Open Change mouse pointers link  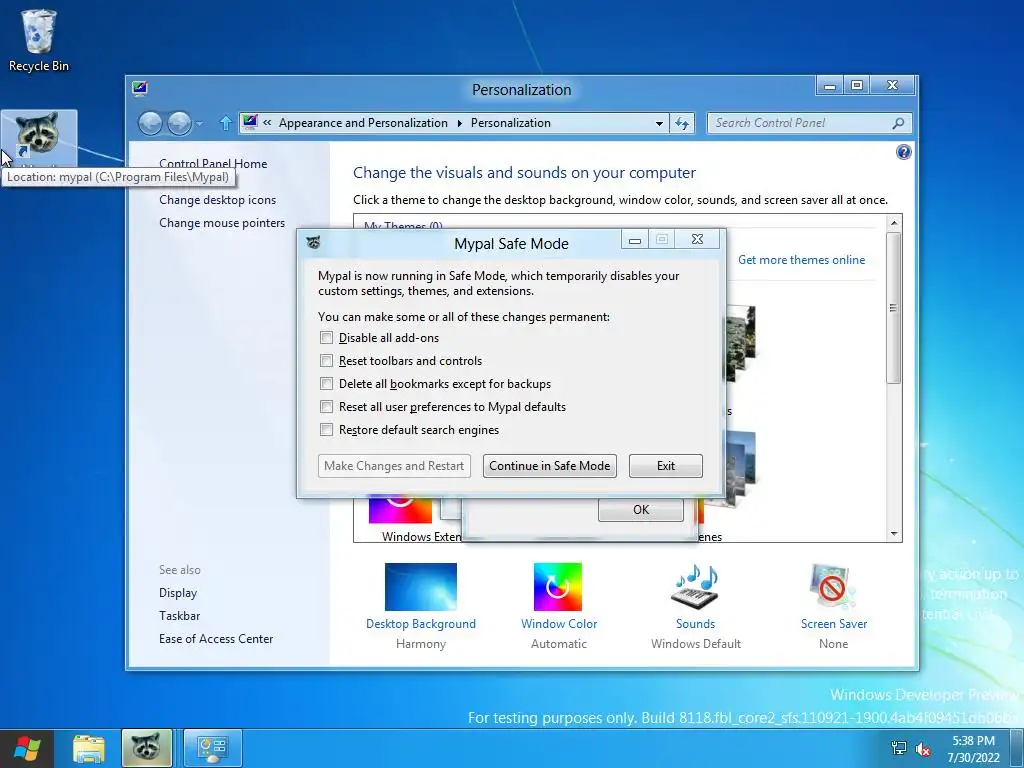coord(222,223)
